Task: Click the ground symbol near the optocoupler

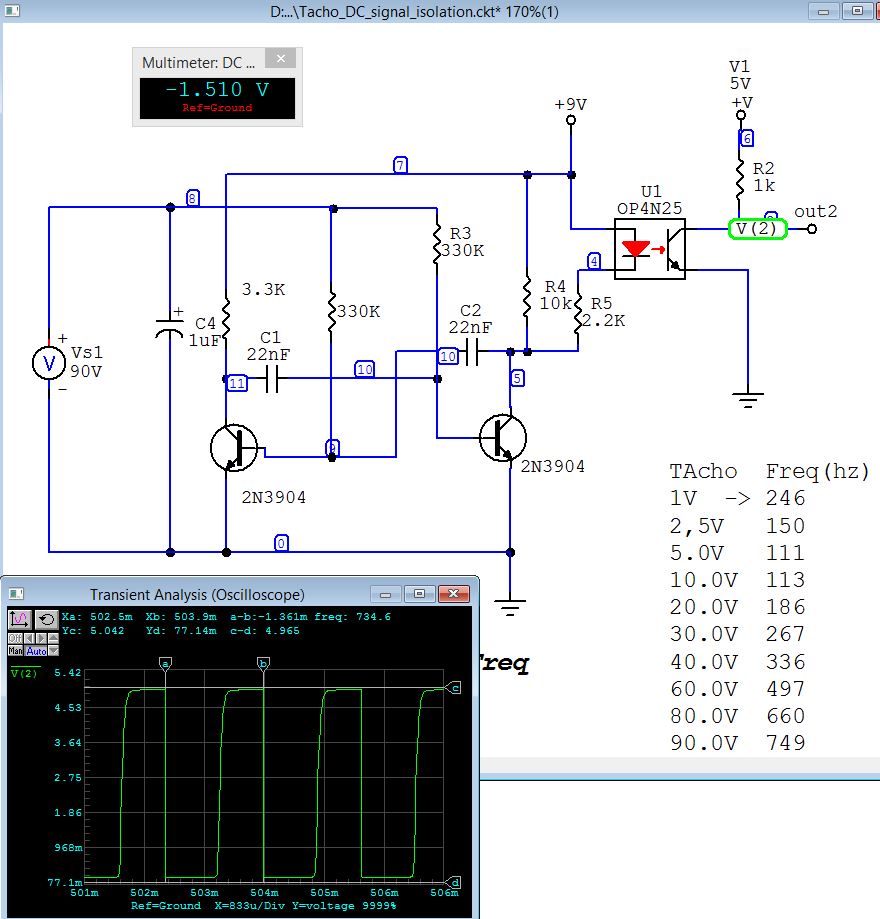Action: (x=748, y=399)
